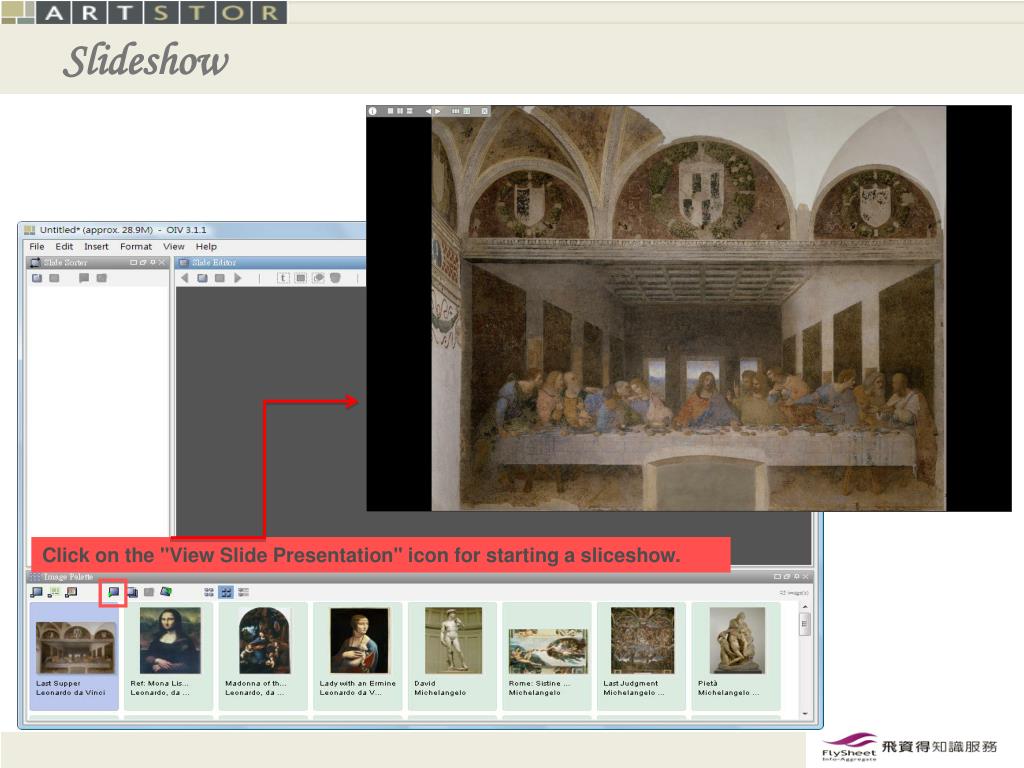This screenshot has width=1024, height=768.
Task: Click the Image Palette scroll down arrow
Action: (805, 714)
